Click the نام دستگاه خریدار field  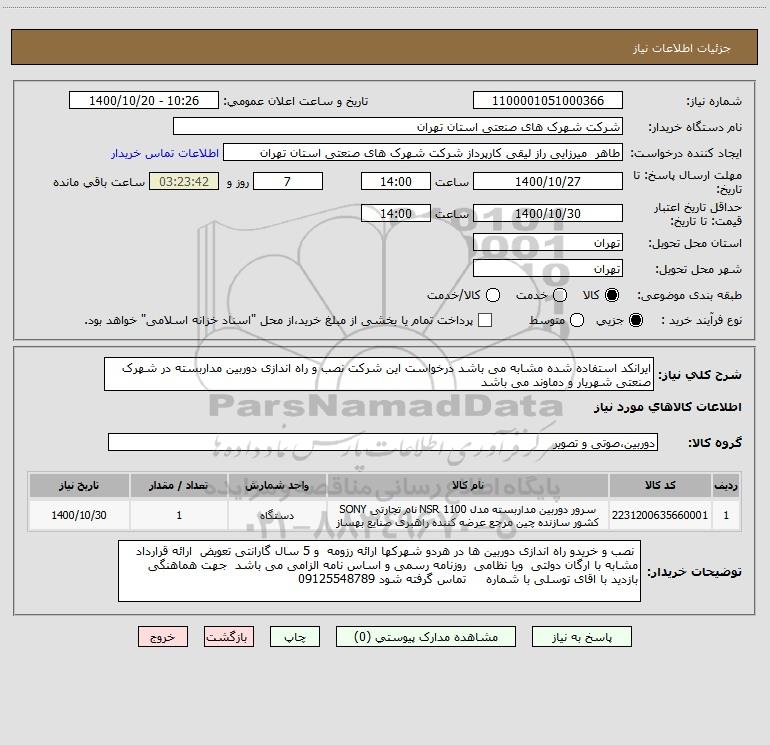point(398,127)
